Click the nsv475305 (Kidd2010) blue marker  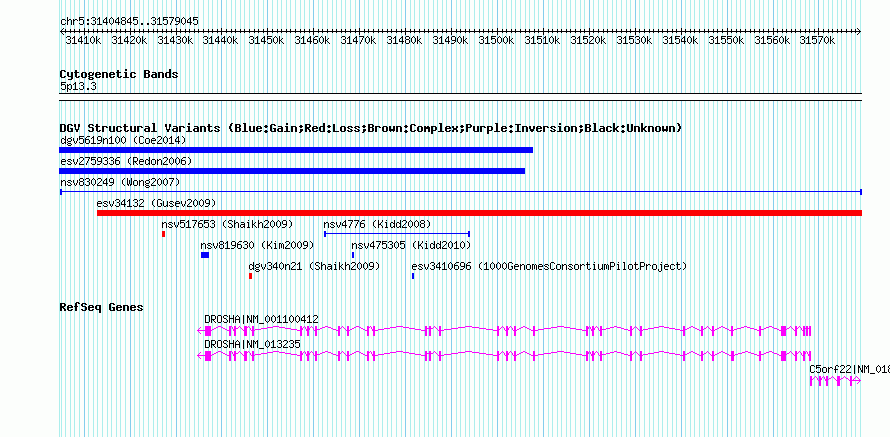pos(353,255)
